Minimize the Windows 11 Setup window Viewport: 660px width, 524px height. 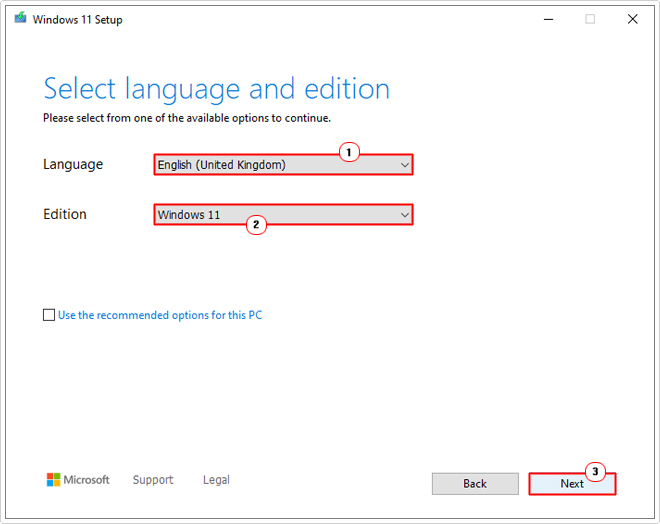[x=548, y=19]
